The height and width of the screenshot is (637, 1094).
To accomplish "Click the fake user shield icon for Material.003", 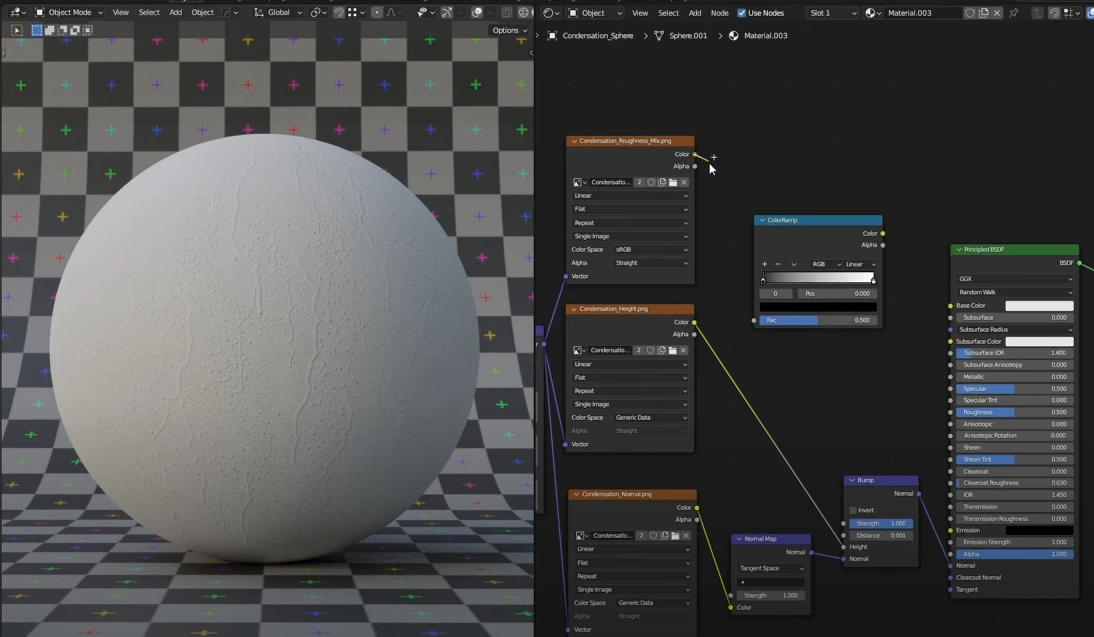I will (x=970, y=13).
